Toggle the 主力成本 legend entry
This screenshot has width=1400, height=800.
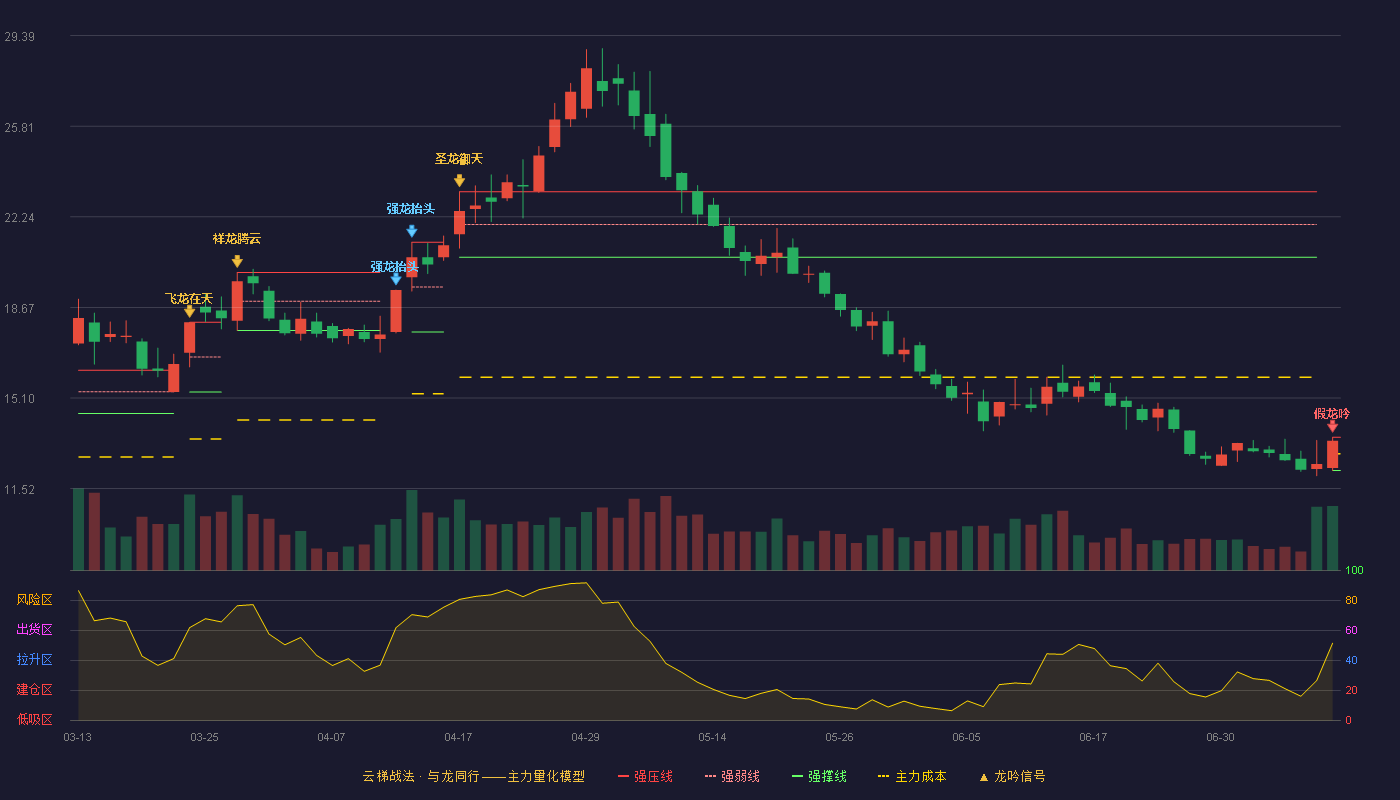pyautogui.click(x=911, y=776)
